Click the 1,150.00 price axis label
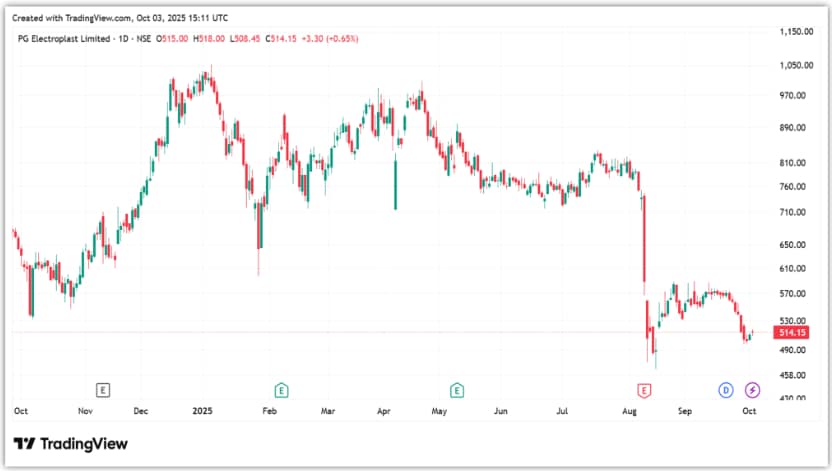832x471 pixels. pos(796,32)
